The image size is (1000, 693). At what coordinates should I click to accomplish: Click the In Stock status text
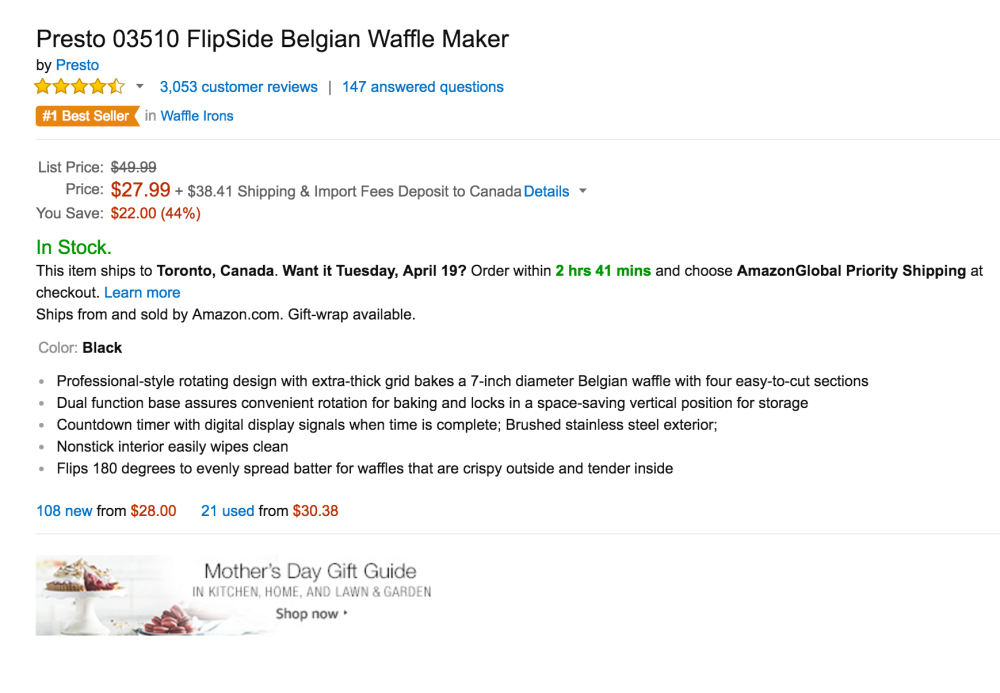73,247
